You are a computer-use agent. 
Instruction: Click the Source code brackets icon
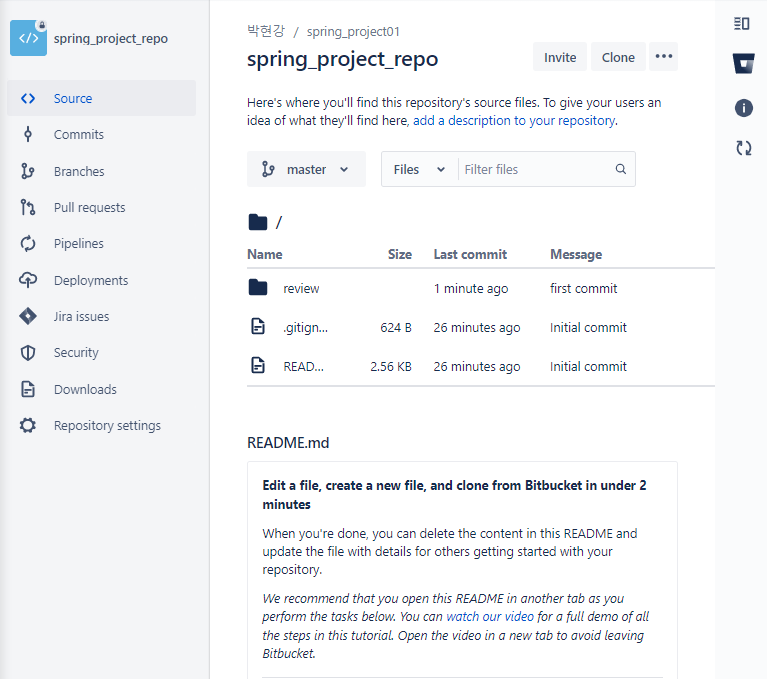click(28, 98)
